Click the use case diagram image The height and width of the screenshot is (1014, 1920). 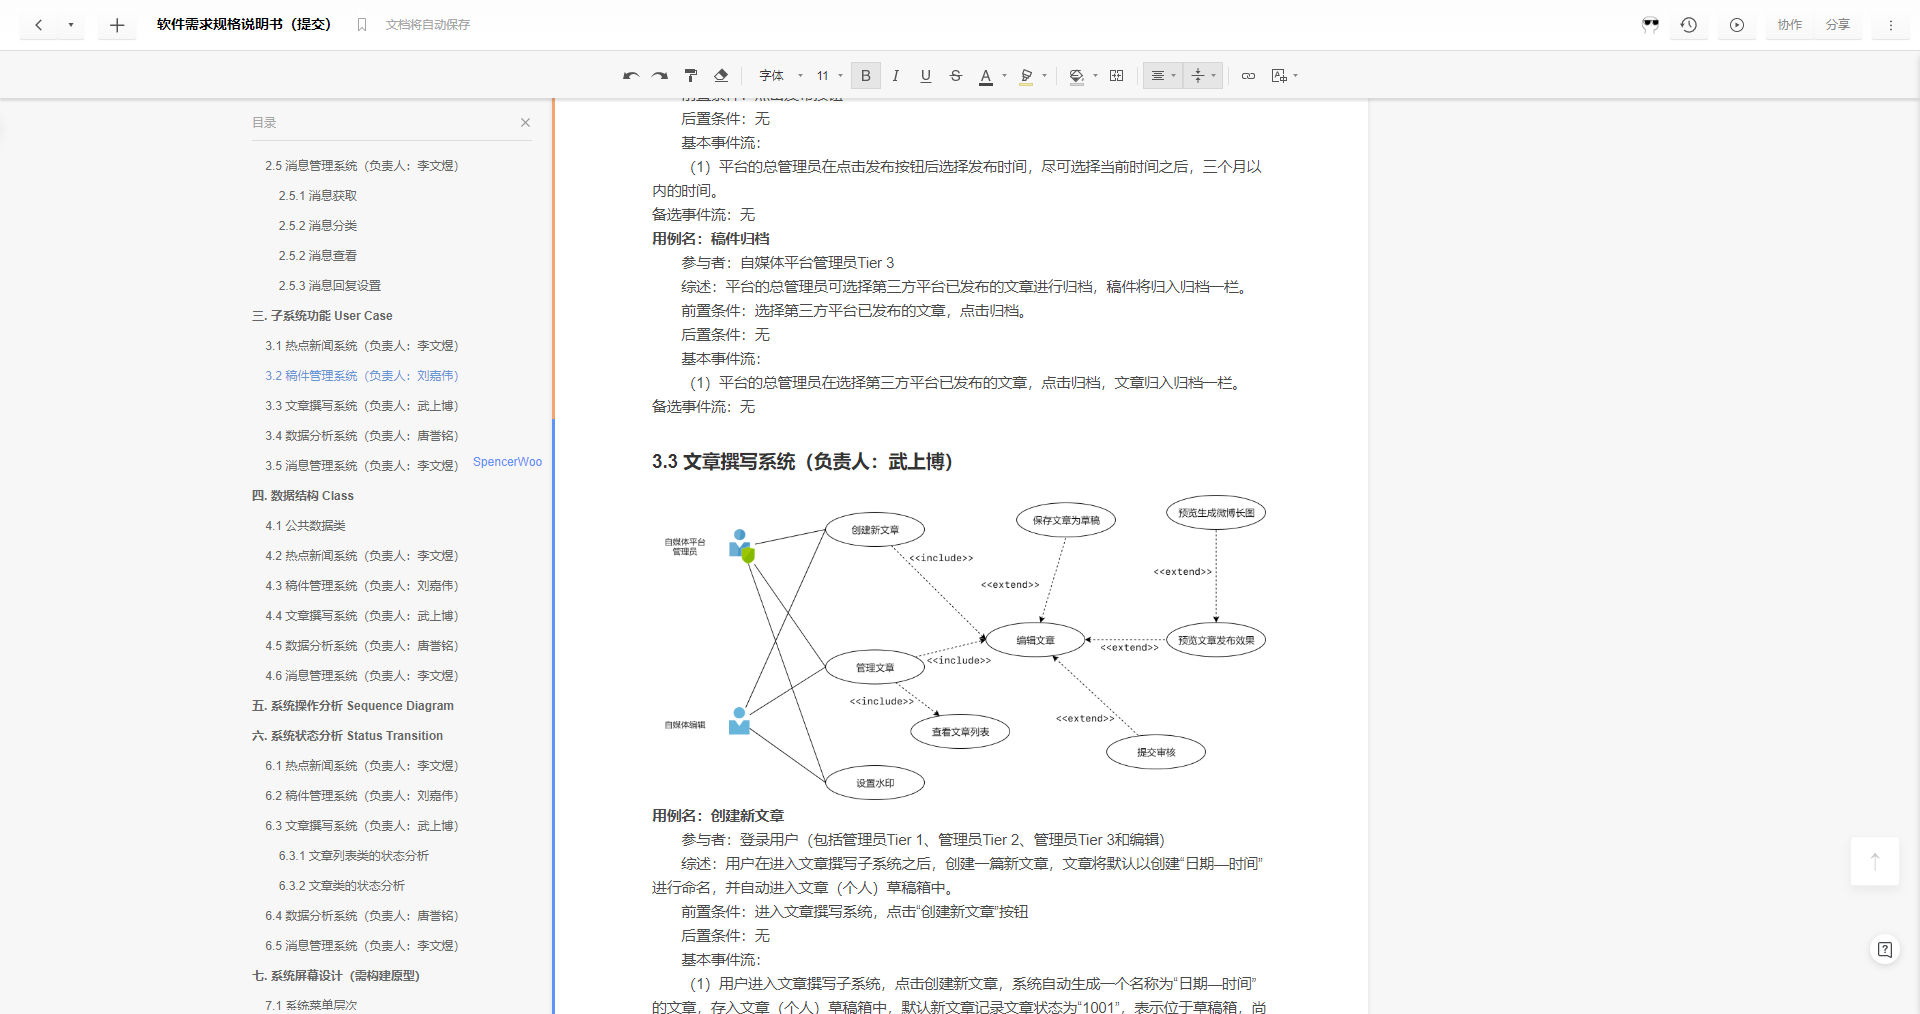962,645
